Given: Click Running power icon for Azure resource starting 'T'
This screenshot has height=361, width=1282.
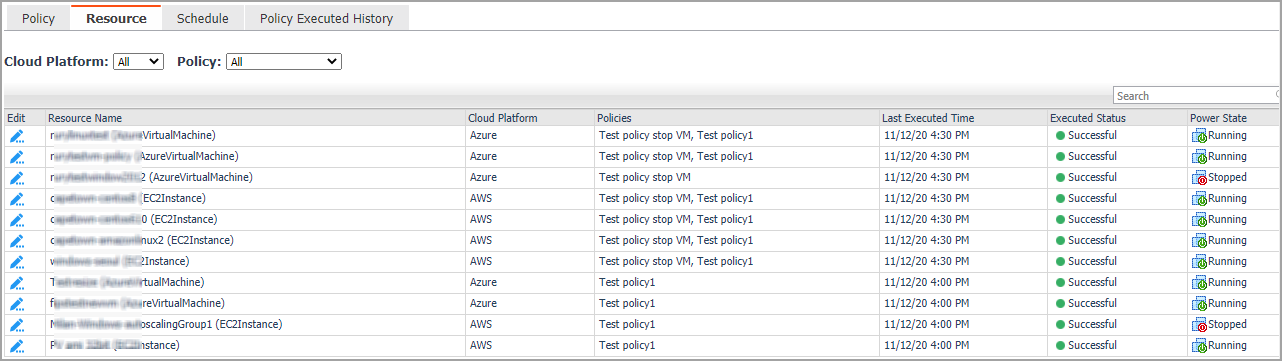Looking at the screenshot, I should [x=1199, y=283].
